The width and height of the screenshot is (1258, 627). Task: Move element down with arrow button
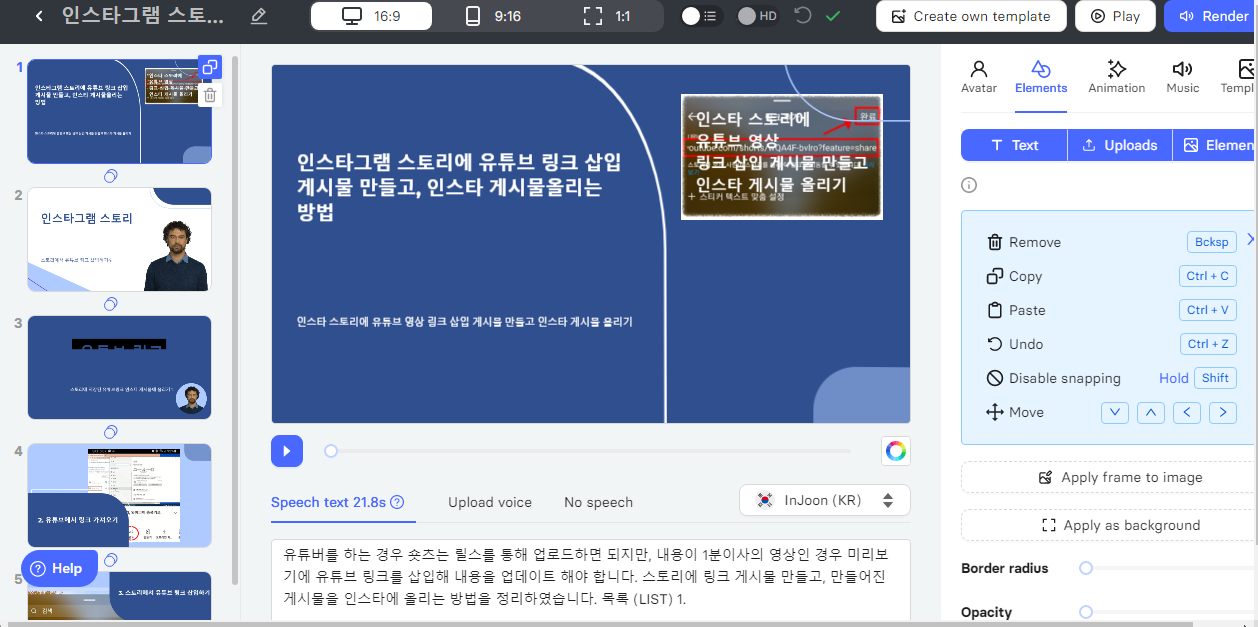point(1115,412)
